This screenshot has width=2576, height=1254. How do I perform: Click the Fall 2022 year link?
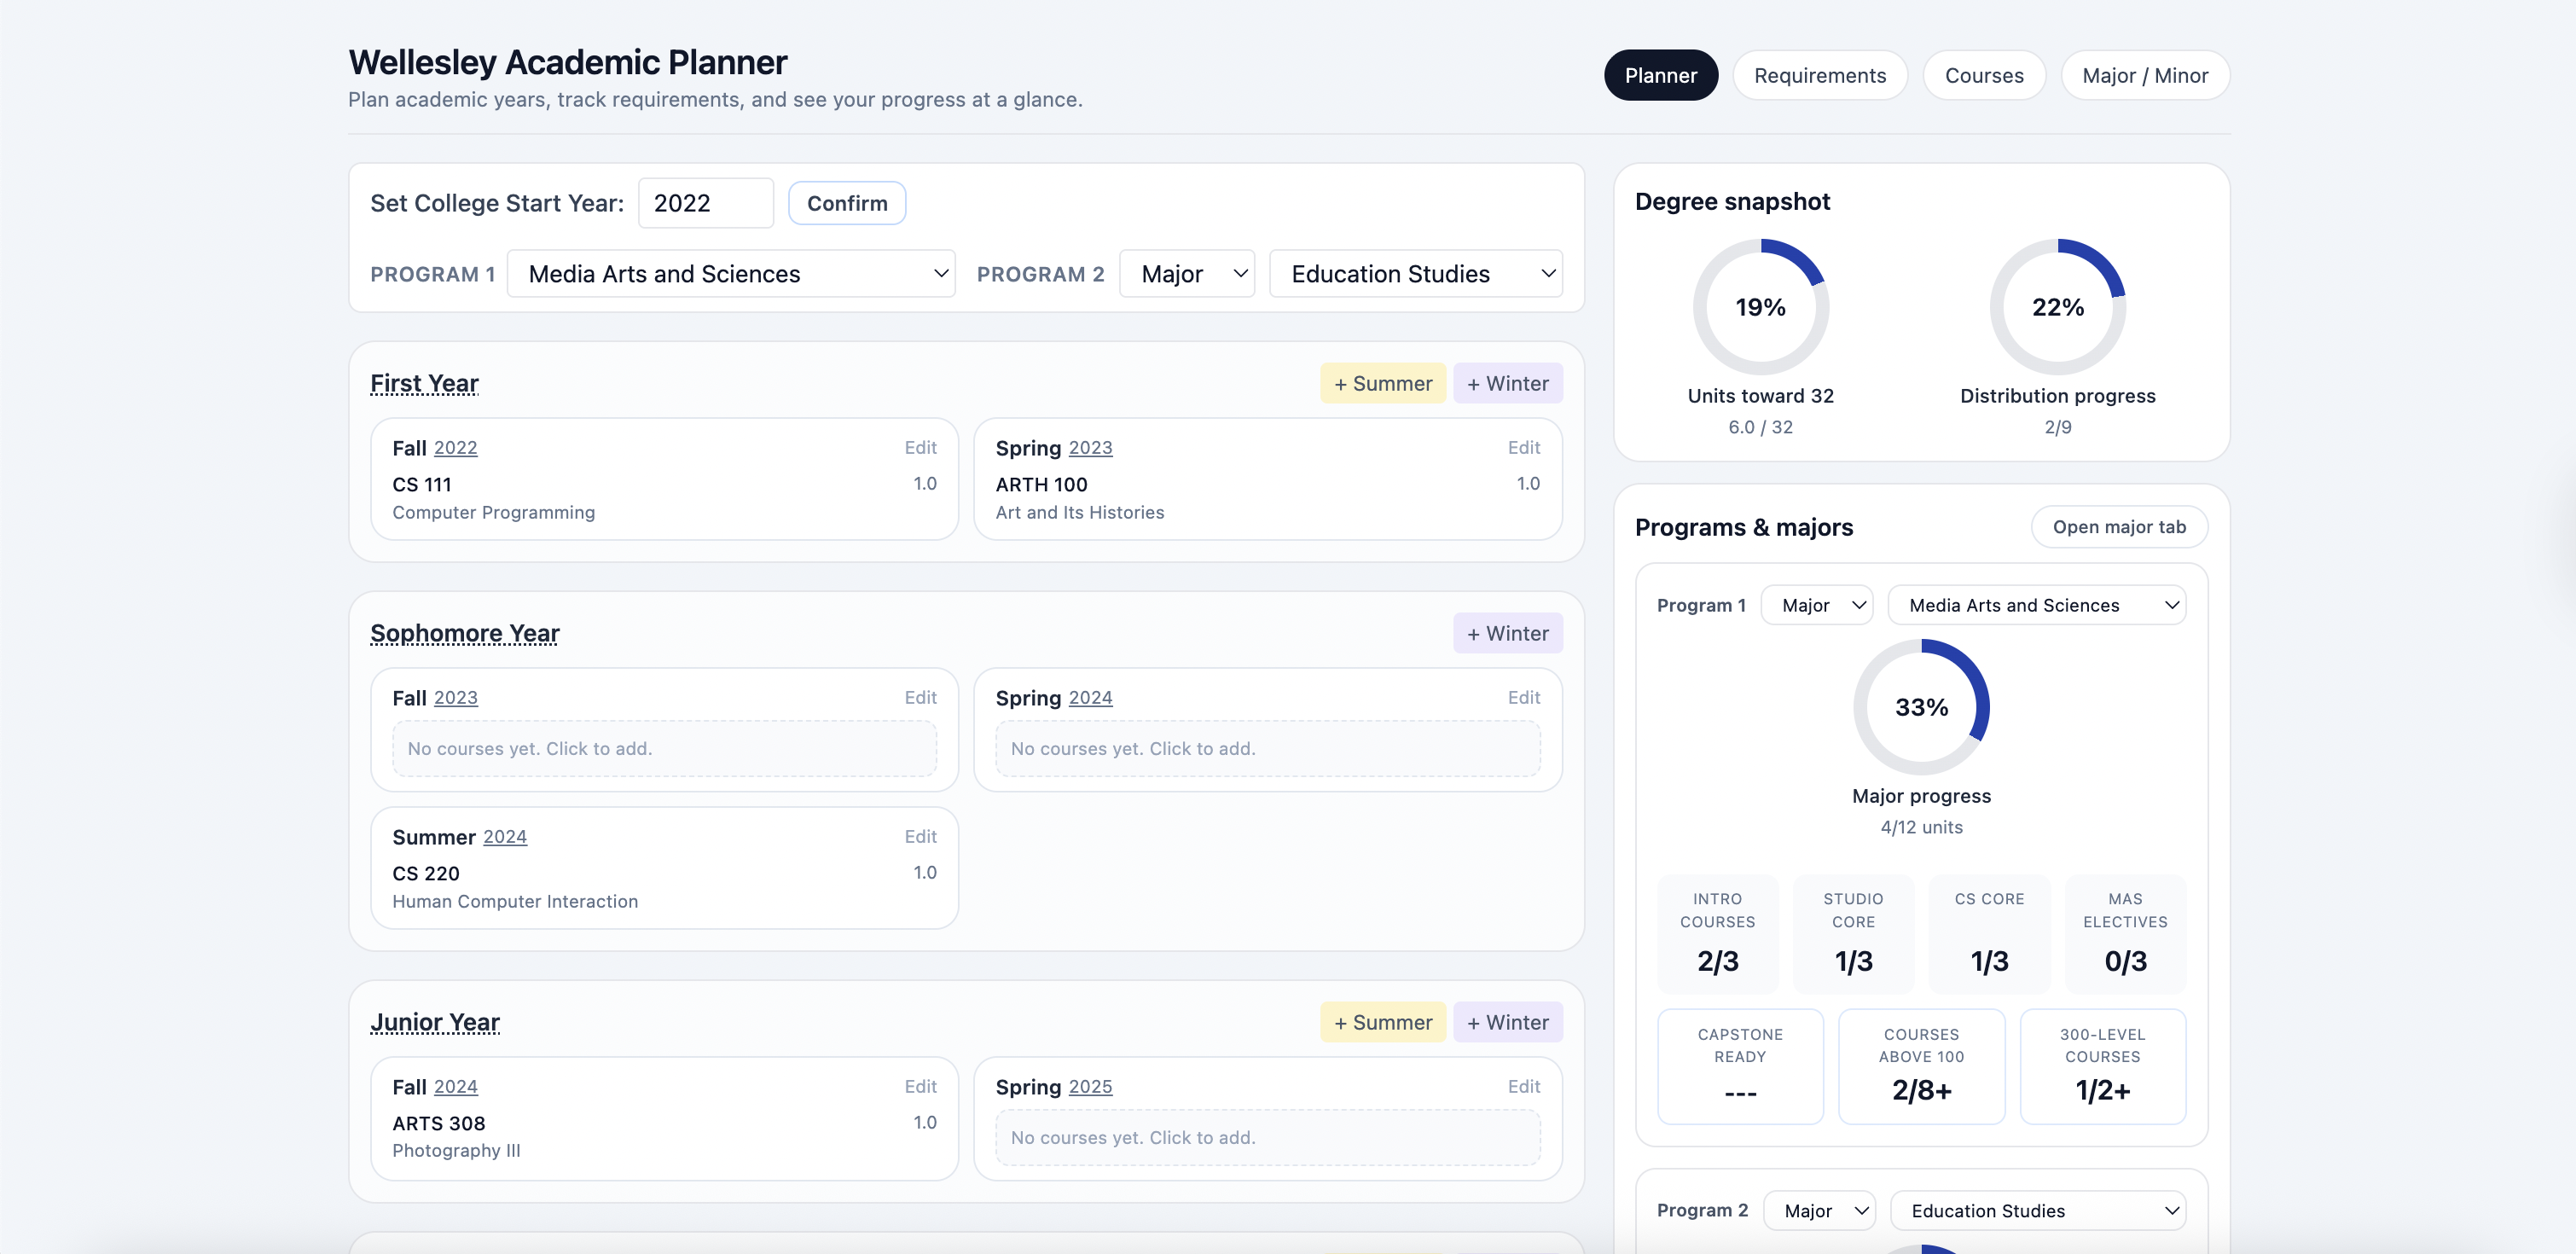click(x=455, y=448)
